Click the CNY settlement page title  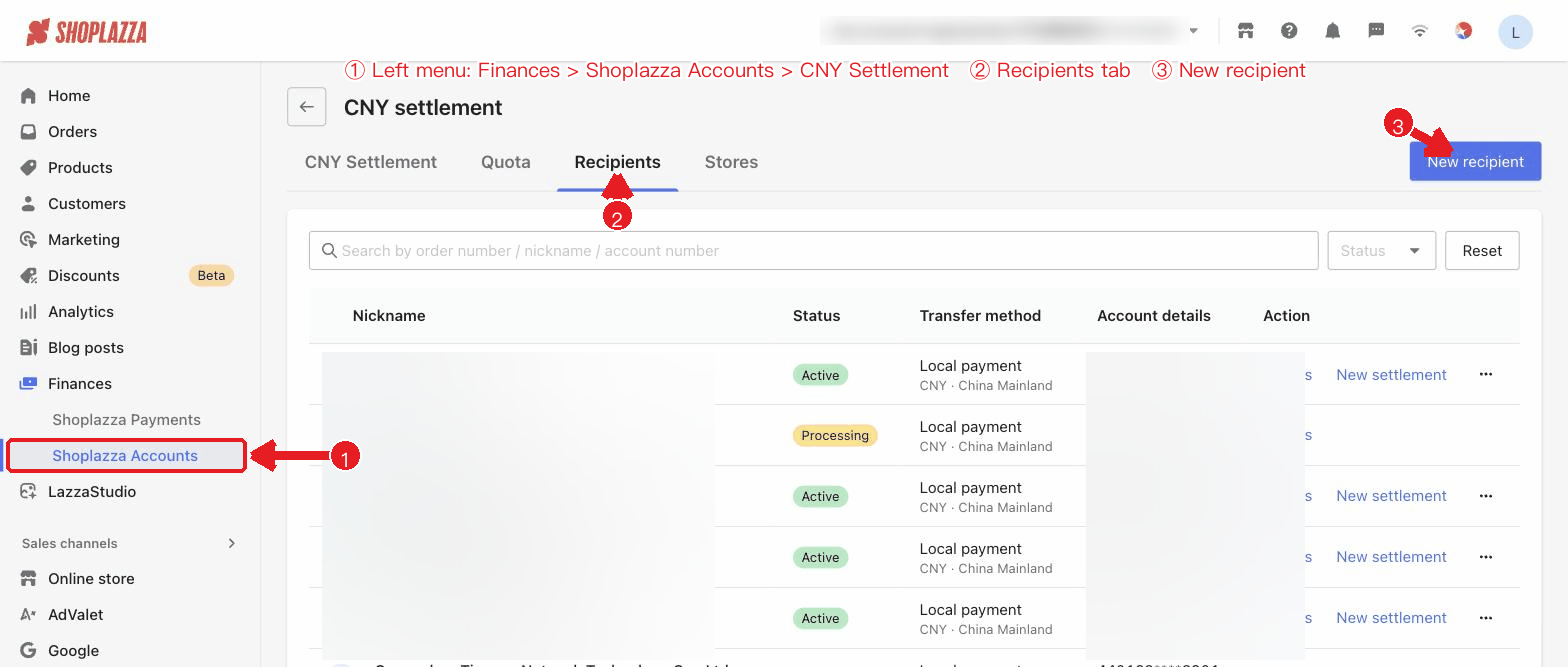(x=423, y=108)
